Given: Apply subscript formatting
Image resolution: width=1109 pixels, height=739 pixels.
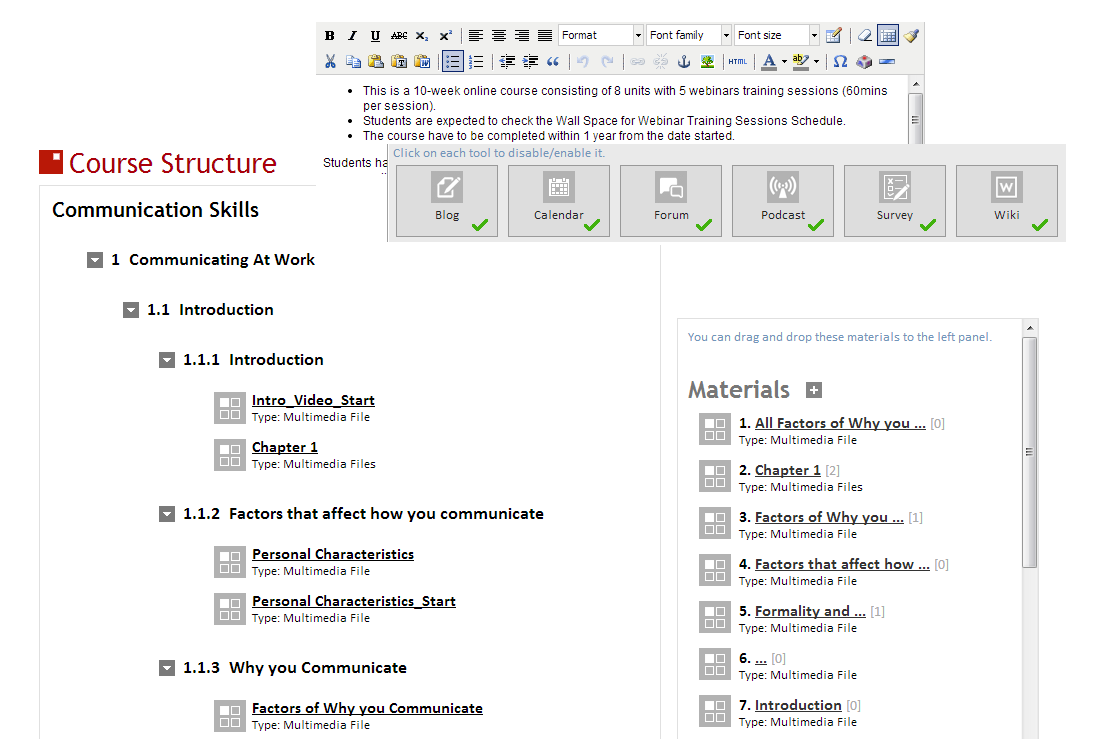Looking at the screenshot, I should pos(422,35).
